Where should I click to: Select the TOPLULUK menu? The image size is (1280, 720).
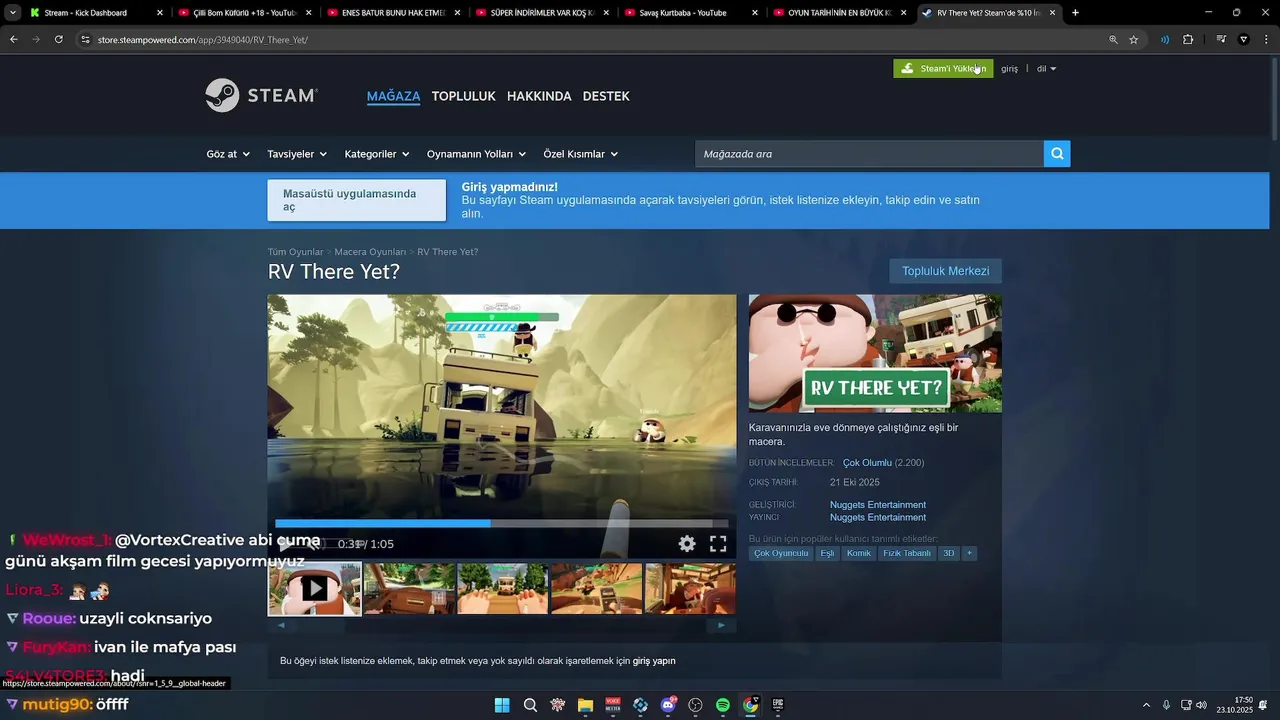[463, 96]
